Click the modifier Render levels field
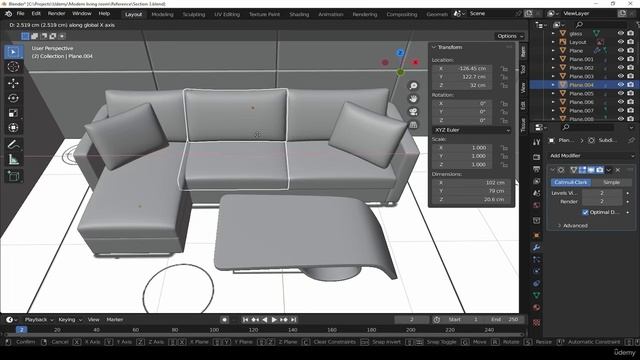640x360 pixels. coord(602,202)
